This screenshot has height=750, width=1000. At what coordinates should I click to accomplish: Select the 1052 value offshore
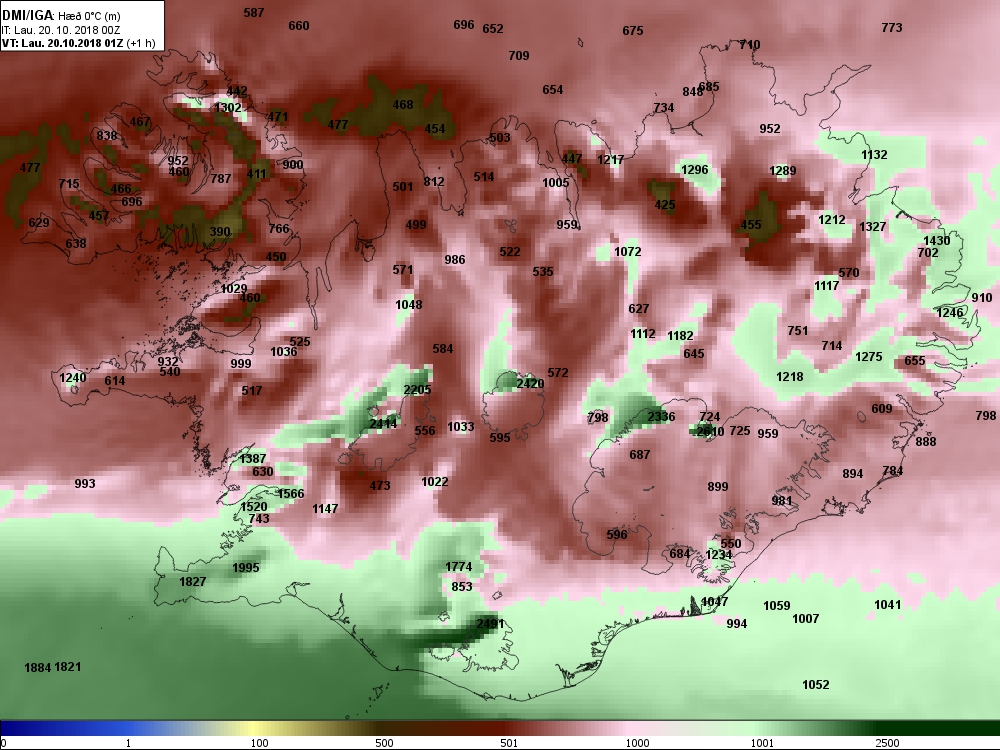[816, 685]
